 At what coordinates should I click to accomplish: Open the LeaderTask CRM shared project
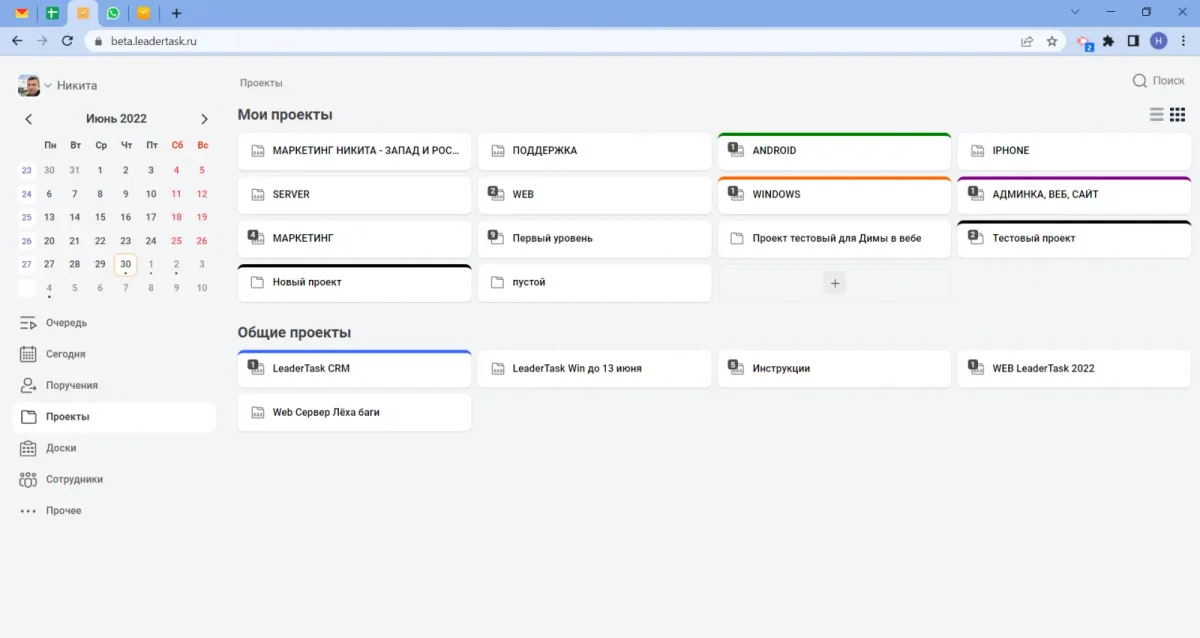(354, 368)
